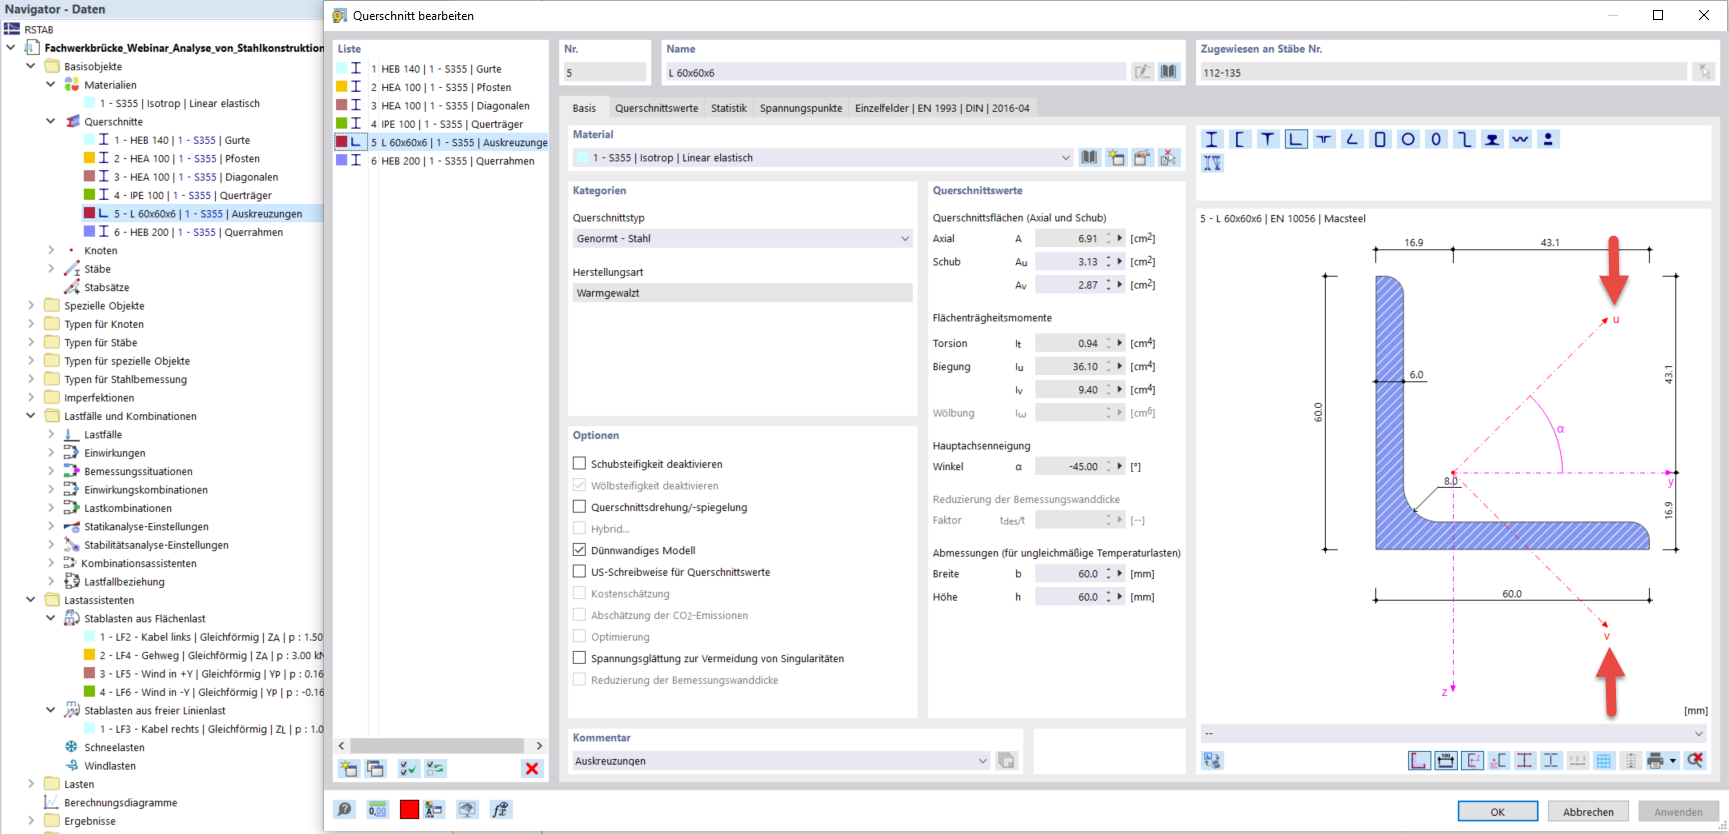Screen dimensions: 1729x834
Task: Toggle the Kostenschätzung checkbox
Action: (x=579, y=594)
